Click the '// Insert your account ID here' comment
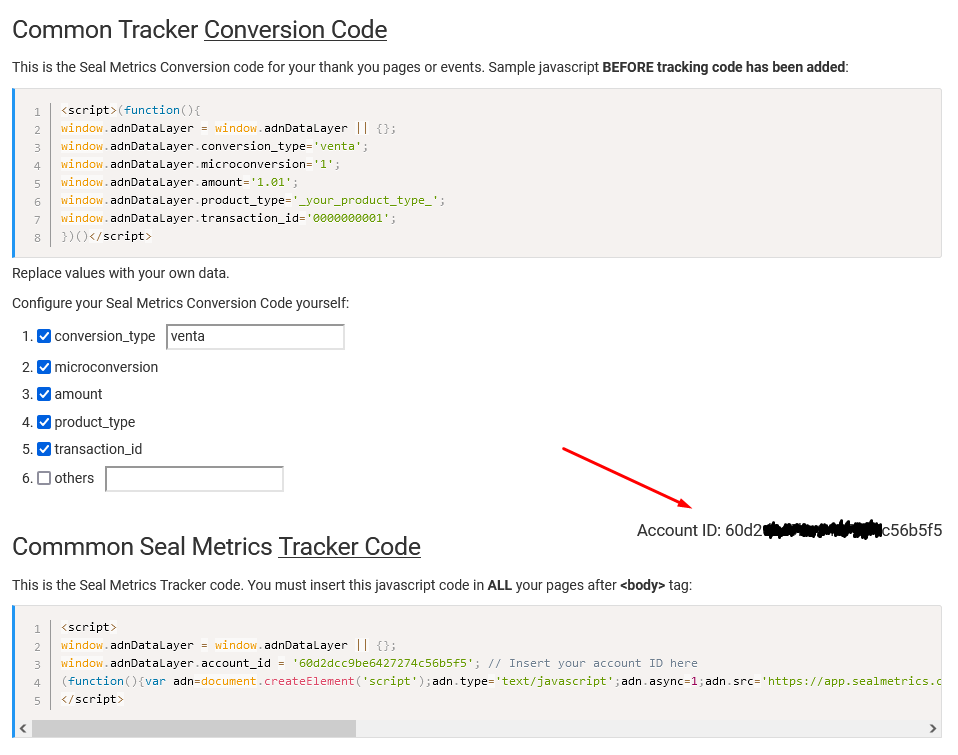Image resolution: width=958 pixels, height=755 pixels. [x=593, y=663]
